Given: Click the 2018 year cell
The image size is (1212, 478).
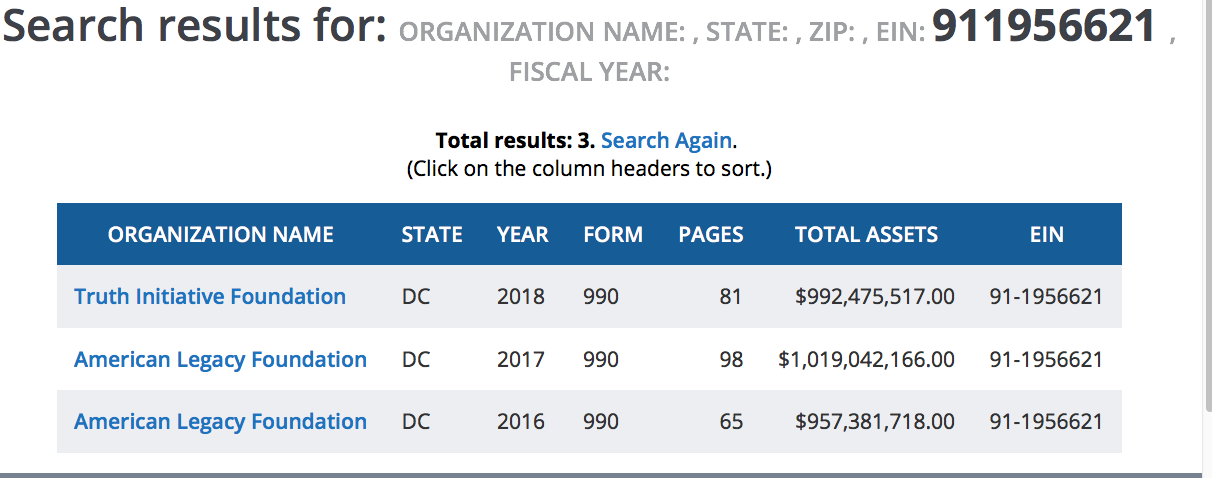Looking at the screenshot, I should [521, 297].
